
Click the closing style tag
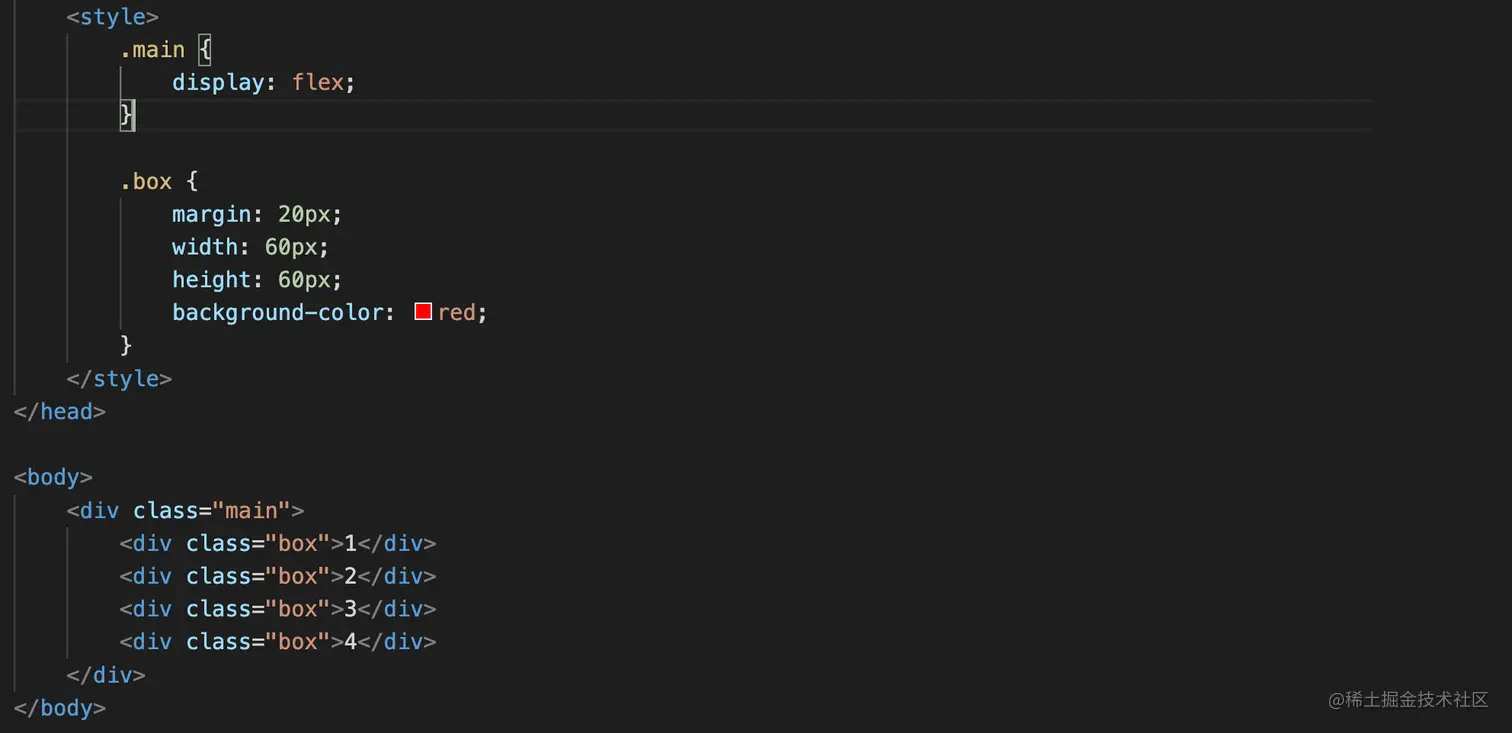pos(119,379)
